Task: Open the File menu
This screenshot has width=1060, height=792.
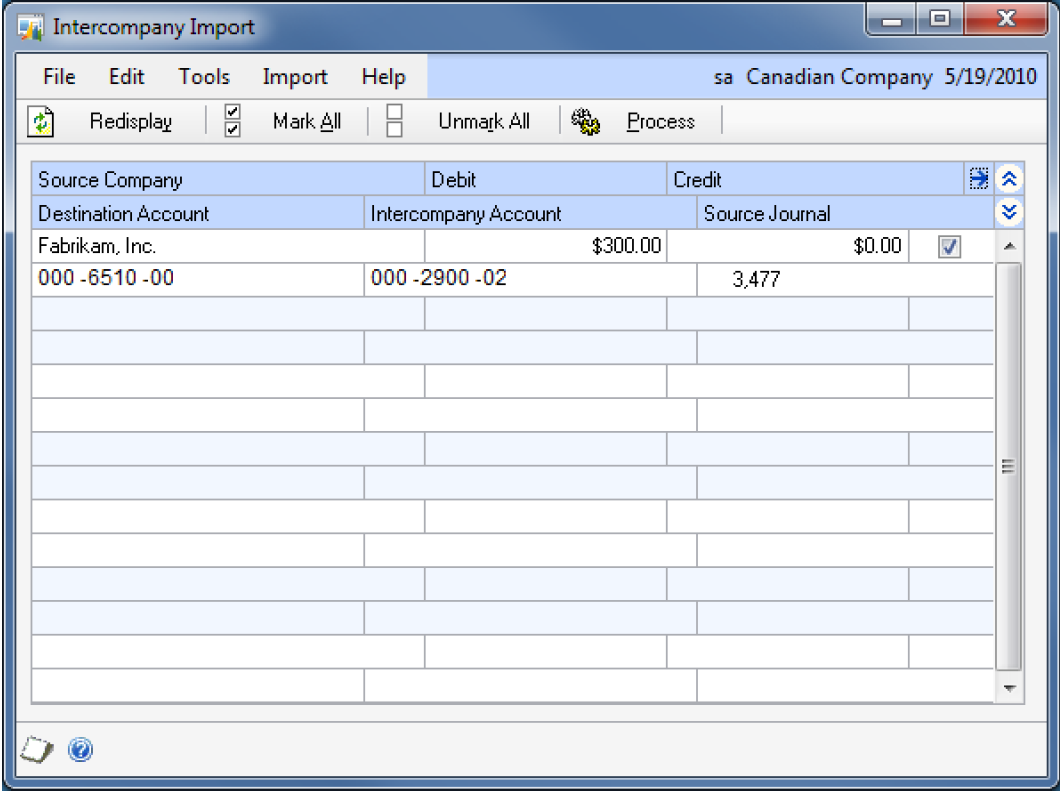Action: [x=59, y=77]
